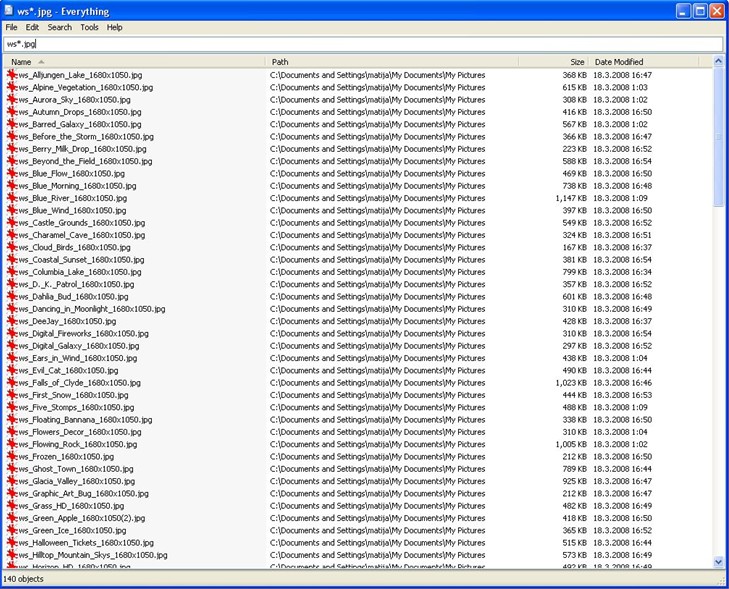
Task: Select file name ws_Flowers_Decor_1680x1050.jpg
Action: (80, 432)
